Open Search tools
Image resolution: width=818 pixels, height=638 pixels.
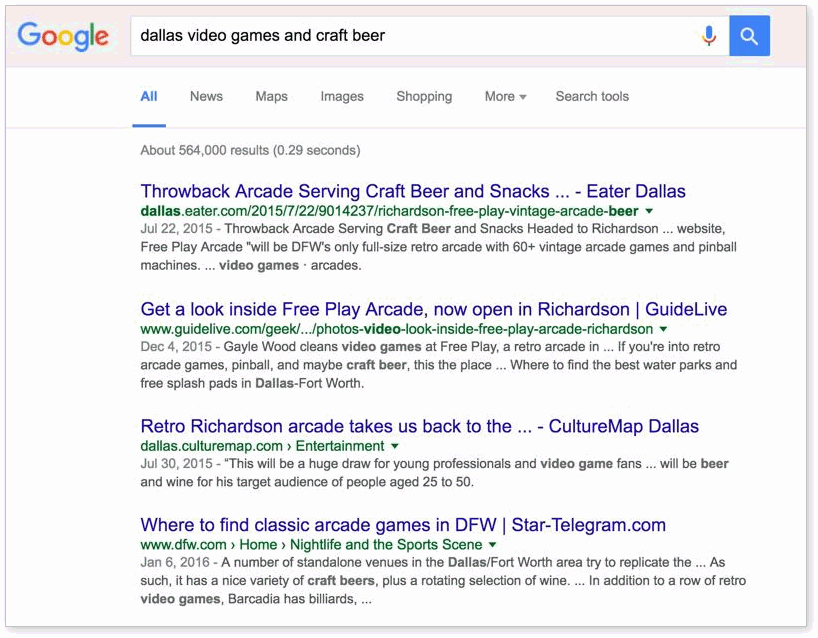tap(592, 97)
